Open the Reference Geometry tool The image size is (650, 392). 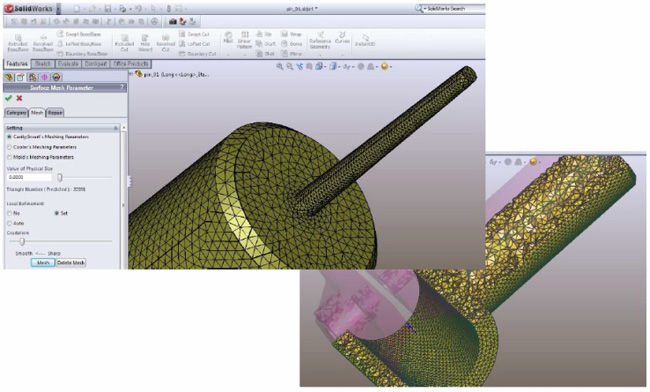(320, 41)
